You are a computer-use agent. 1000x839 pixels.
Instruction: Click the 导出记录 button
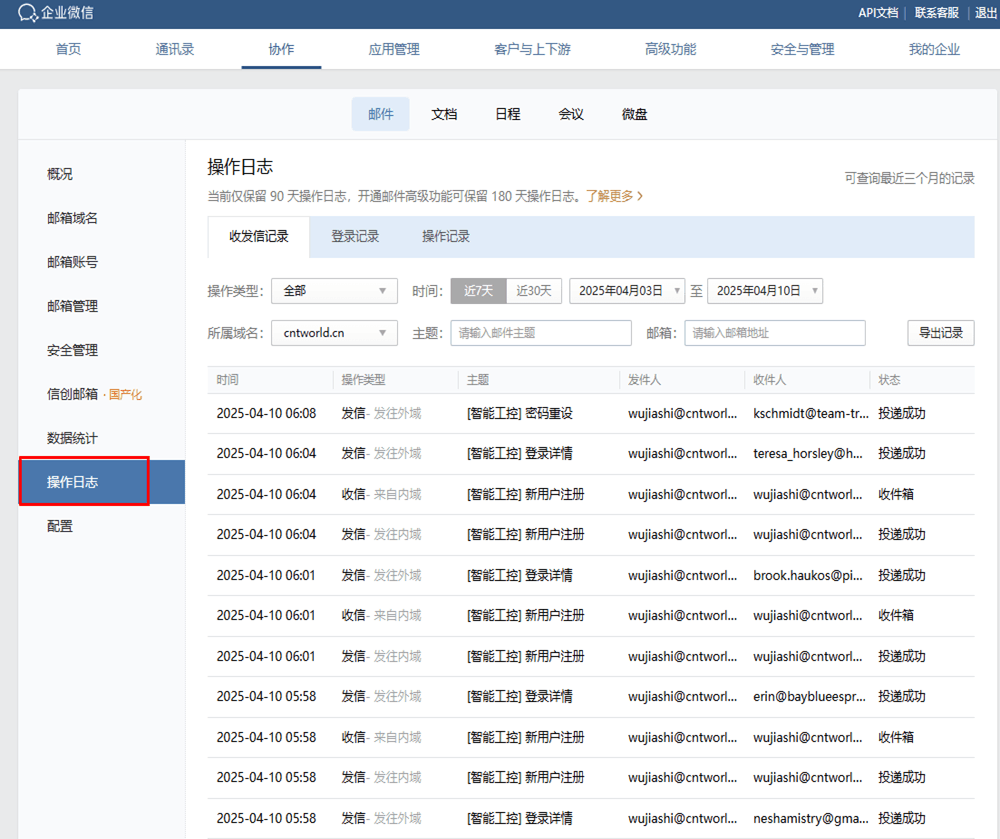940,333
